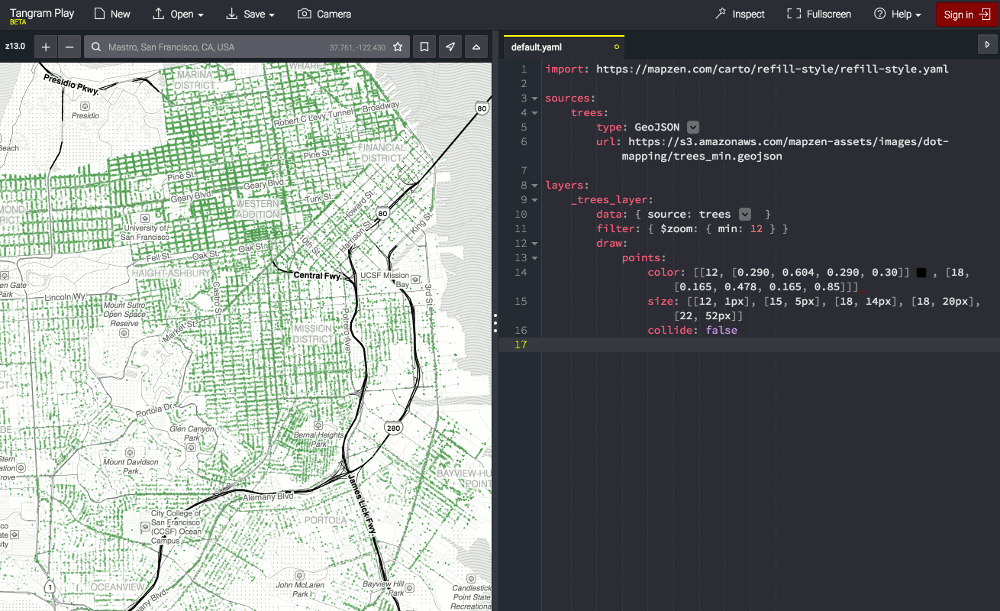Image resolution: width=1000 pixels, height=611 pixels.
Task: Collapse the layers block fold arrow
Action: coord(534,186)
